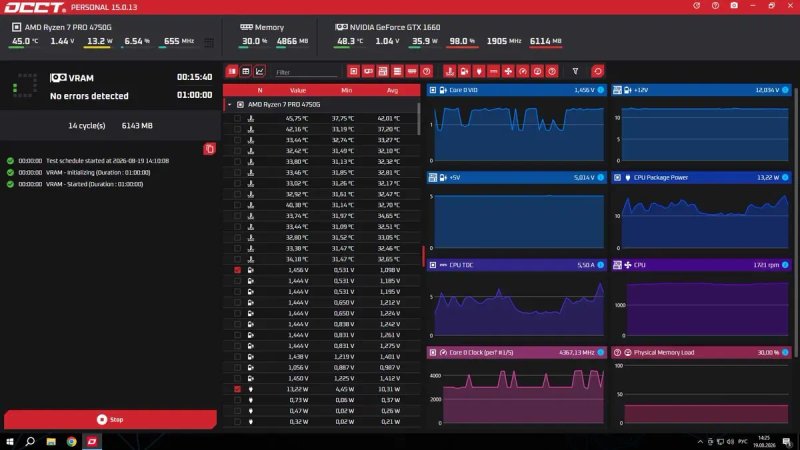800x450 pixels.
Task: Toggle the temperature sensor type filter
Action: coord(449,71)
